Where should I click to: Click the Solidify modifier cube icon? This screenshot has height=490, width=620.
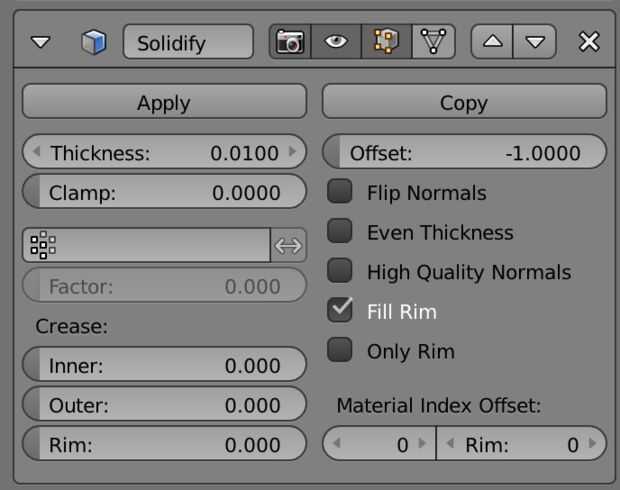pyautogui.click(x=93, y=43)
